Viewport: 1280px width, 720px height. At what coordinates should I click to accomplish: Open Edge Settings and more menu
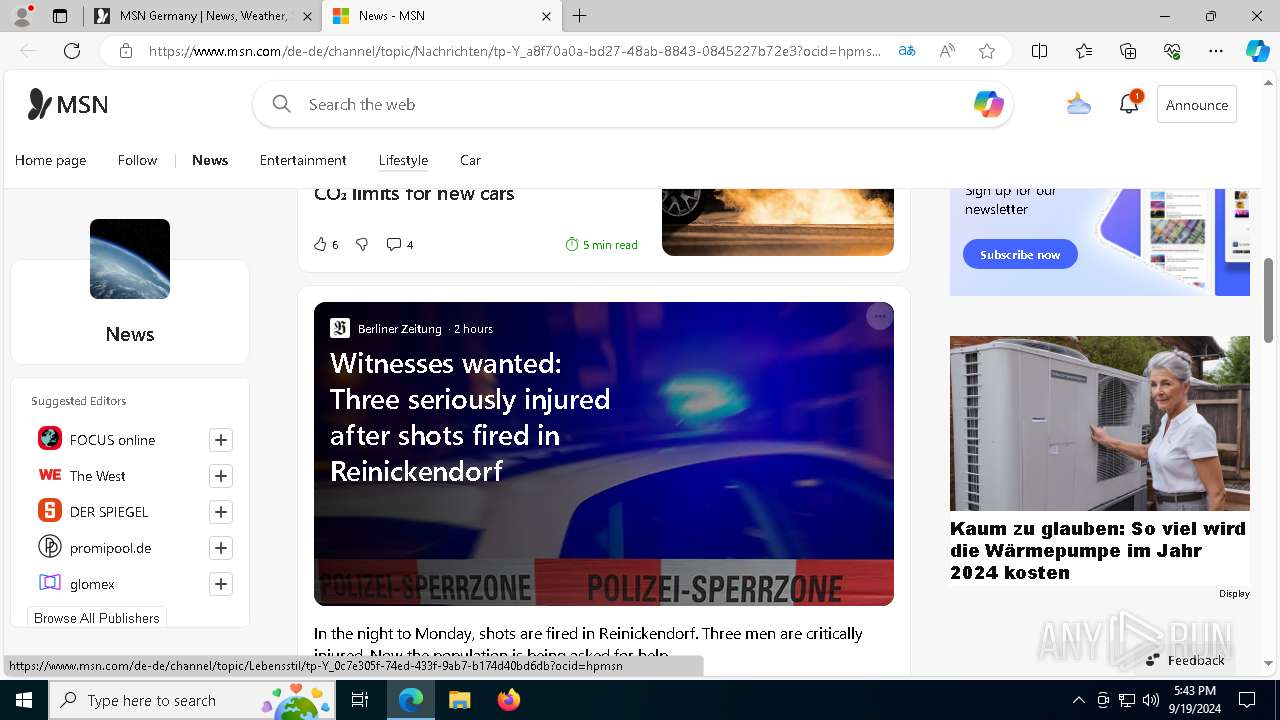coord(1216,51)
